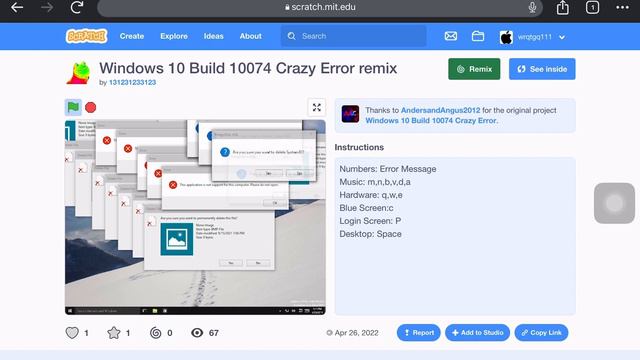Click the Scratch logo
The height and width of the screenshot is (360, 640).
pos(86,36)
